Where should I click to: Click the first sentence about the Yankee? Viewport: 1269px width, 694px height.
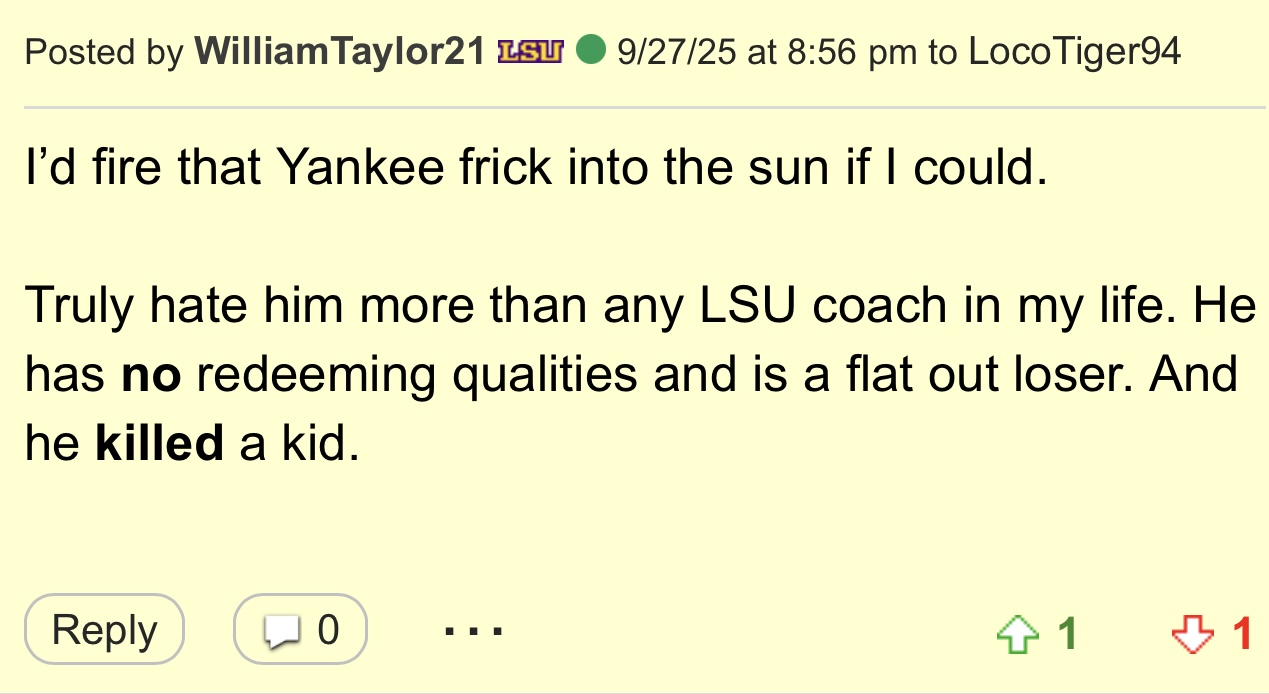click(x=535, y=167)
